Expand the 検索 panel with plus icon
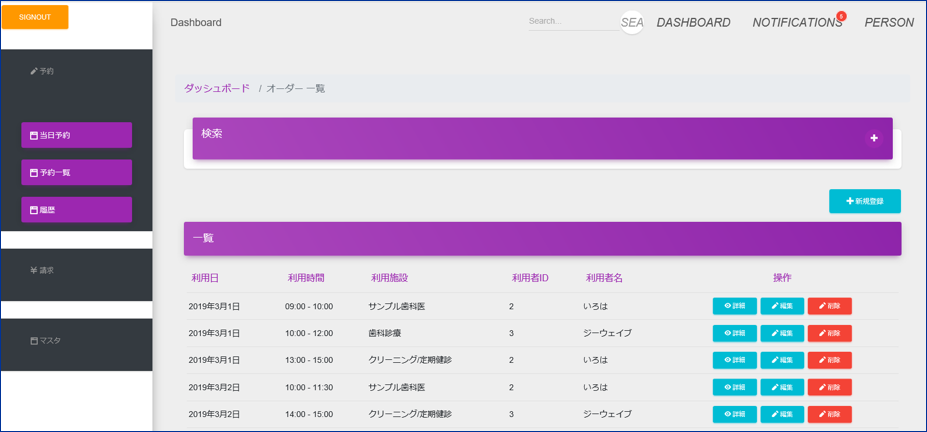 click(874, 138)
